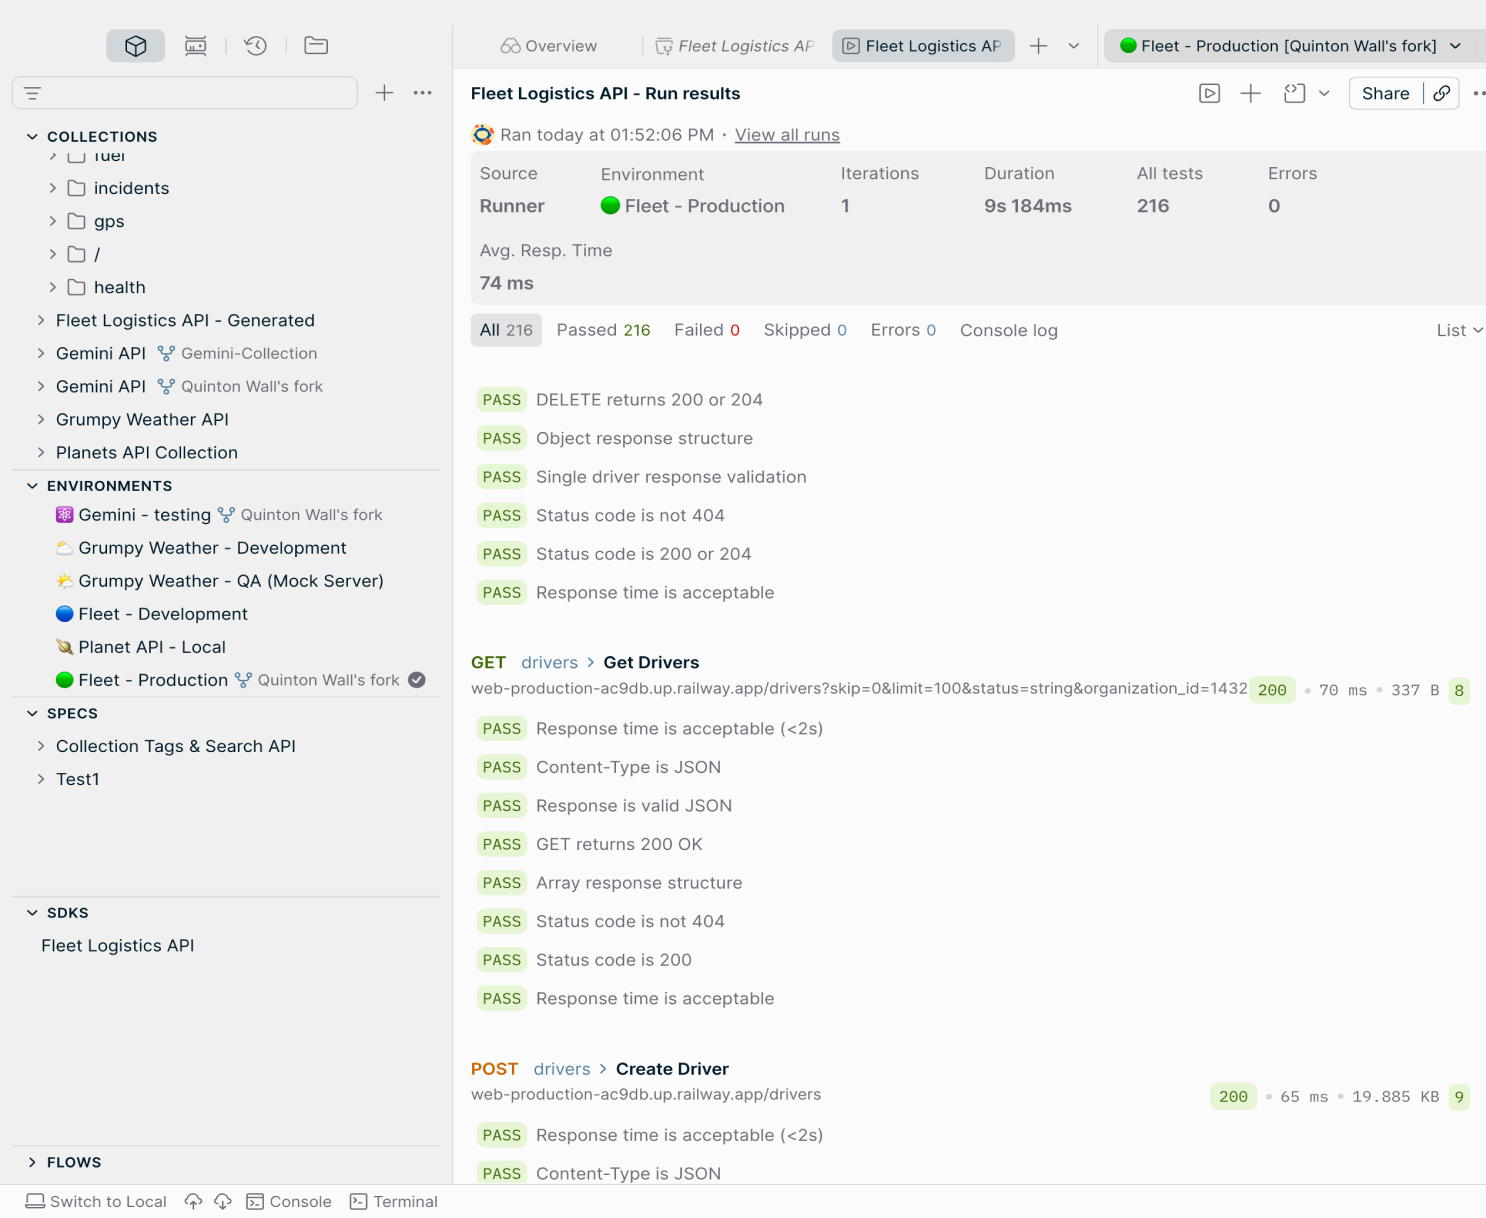Collapse the SDKS section
Image resolution: width=1486 pixels, height=1218 pixels.
click(32, 912)
